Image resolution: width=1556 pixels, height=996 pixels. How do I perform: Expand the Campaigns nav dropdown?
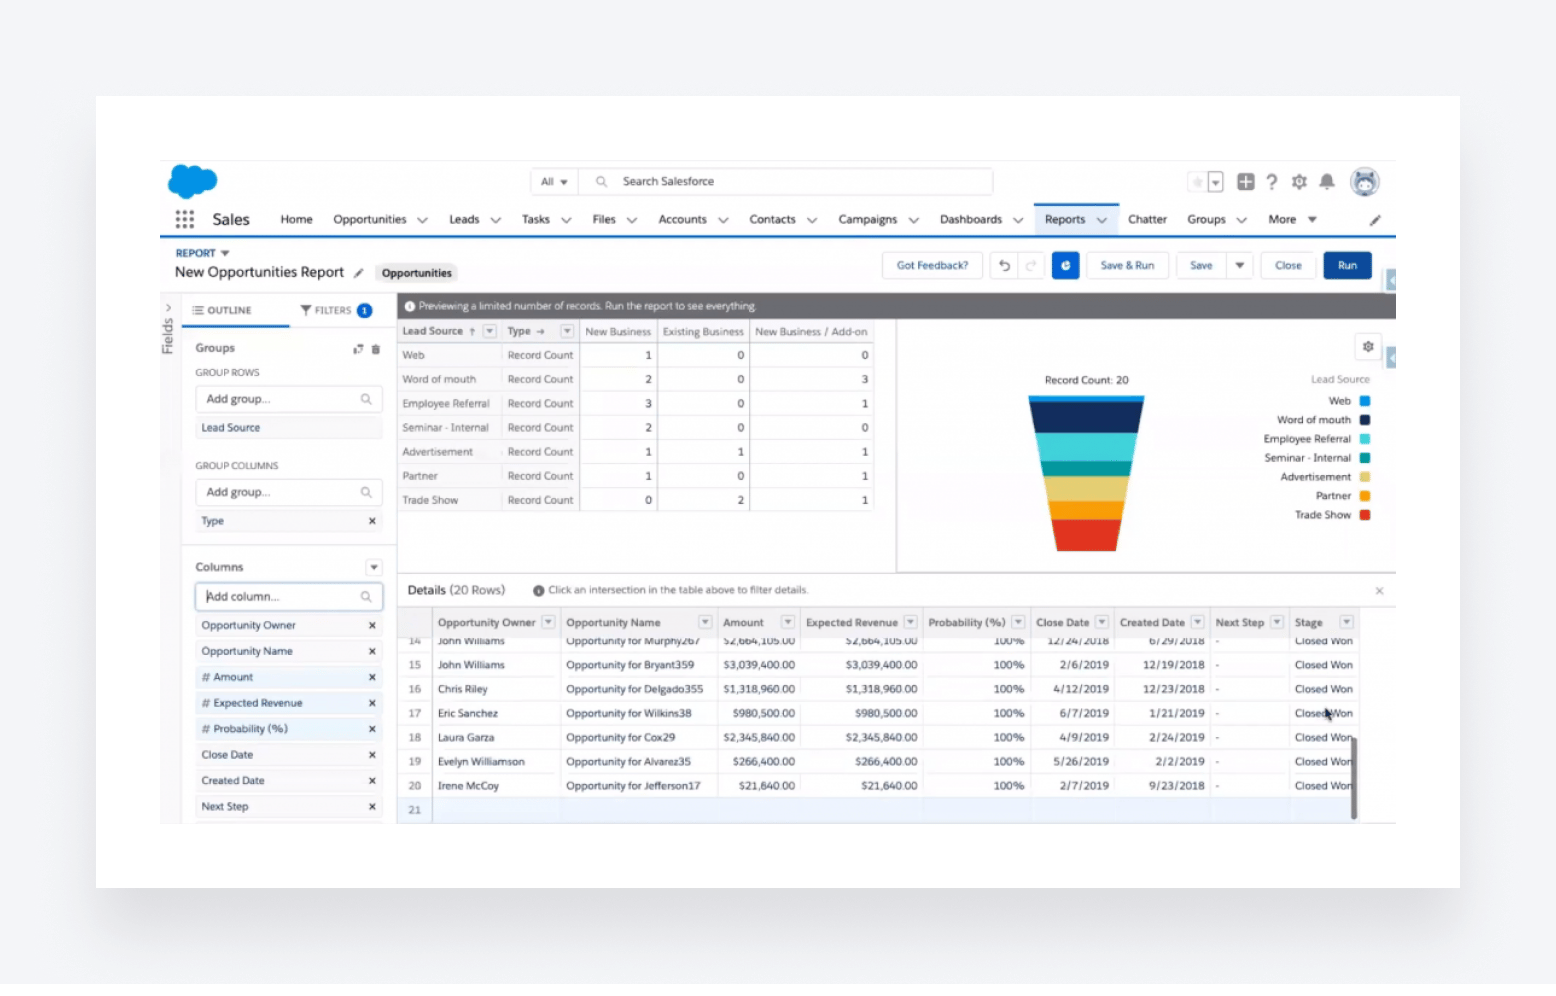(913, 220)
